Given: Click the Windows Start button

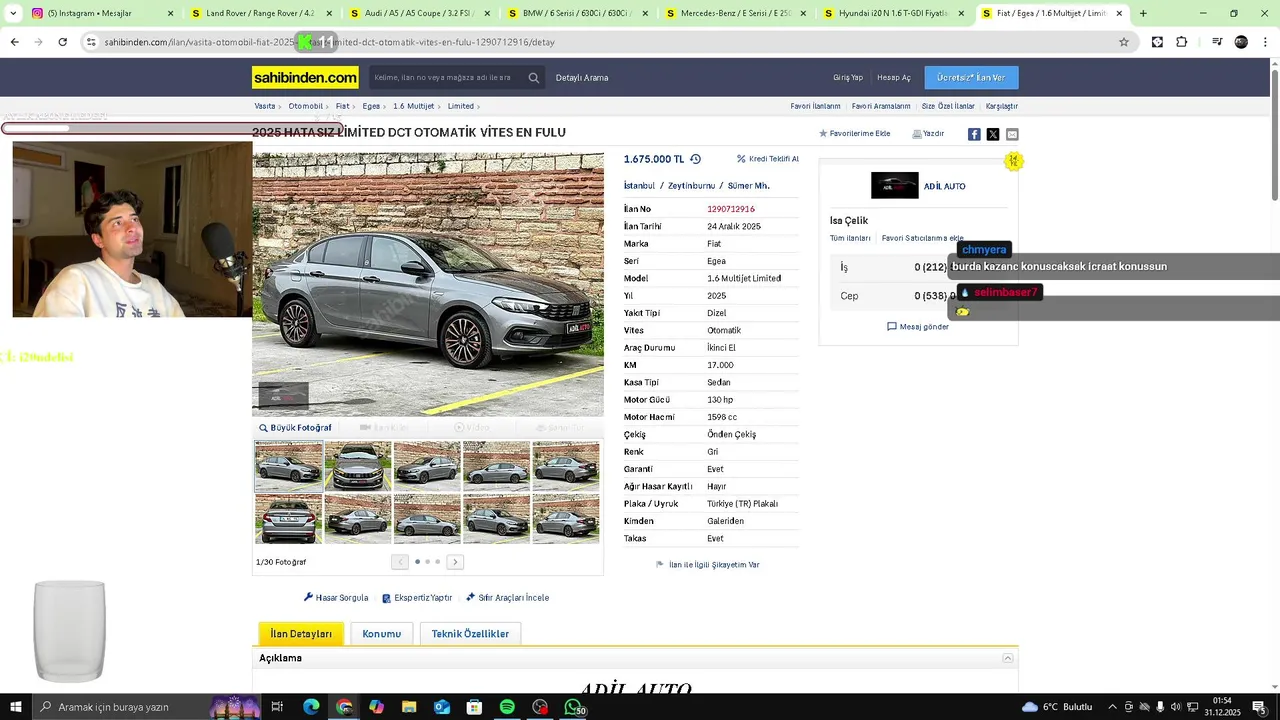Looking at the screenshot, I should pos(15,707).
